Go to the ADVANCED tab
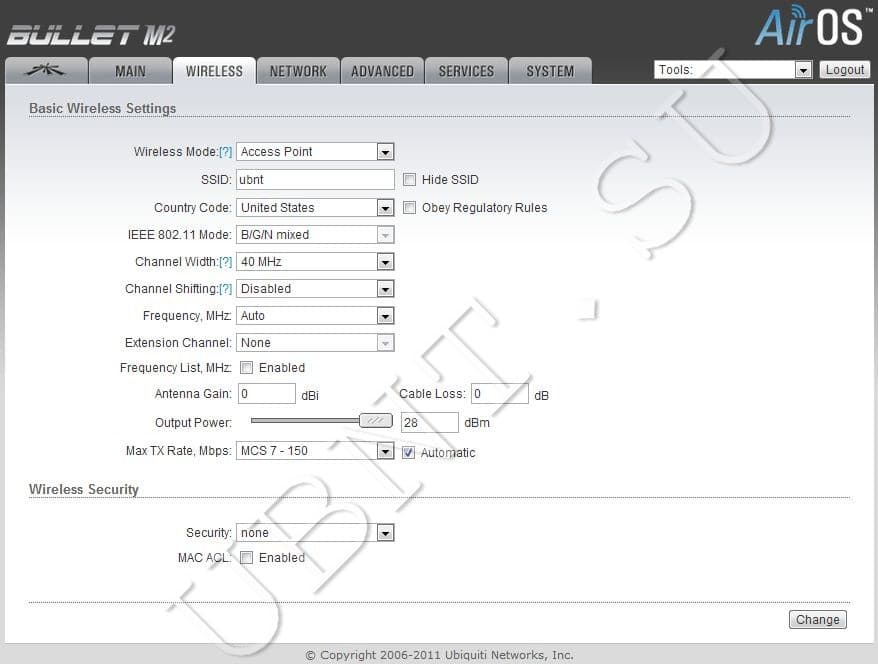 coord(382,71)
